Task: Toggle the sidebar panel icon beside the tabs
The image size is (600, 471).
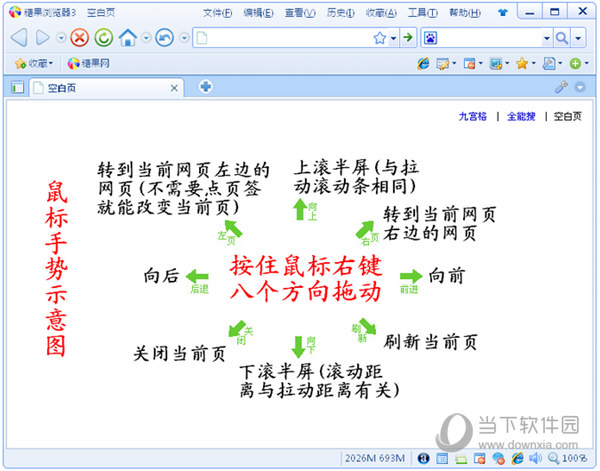Action: [x=18, y=88]
